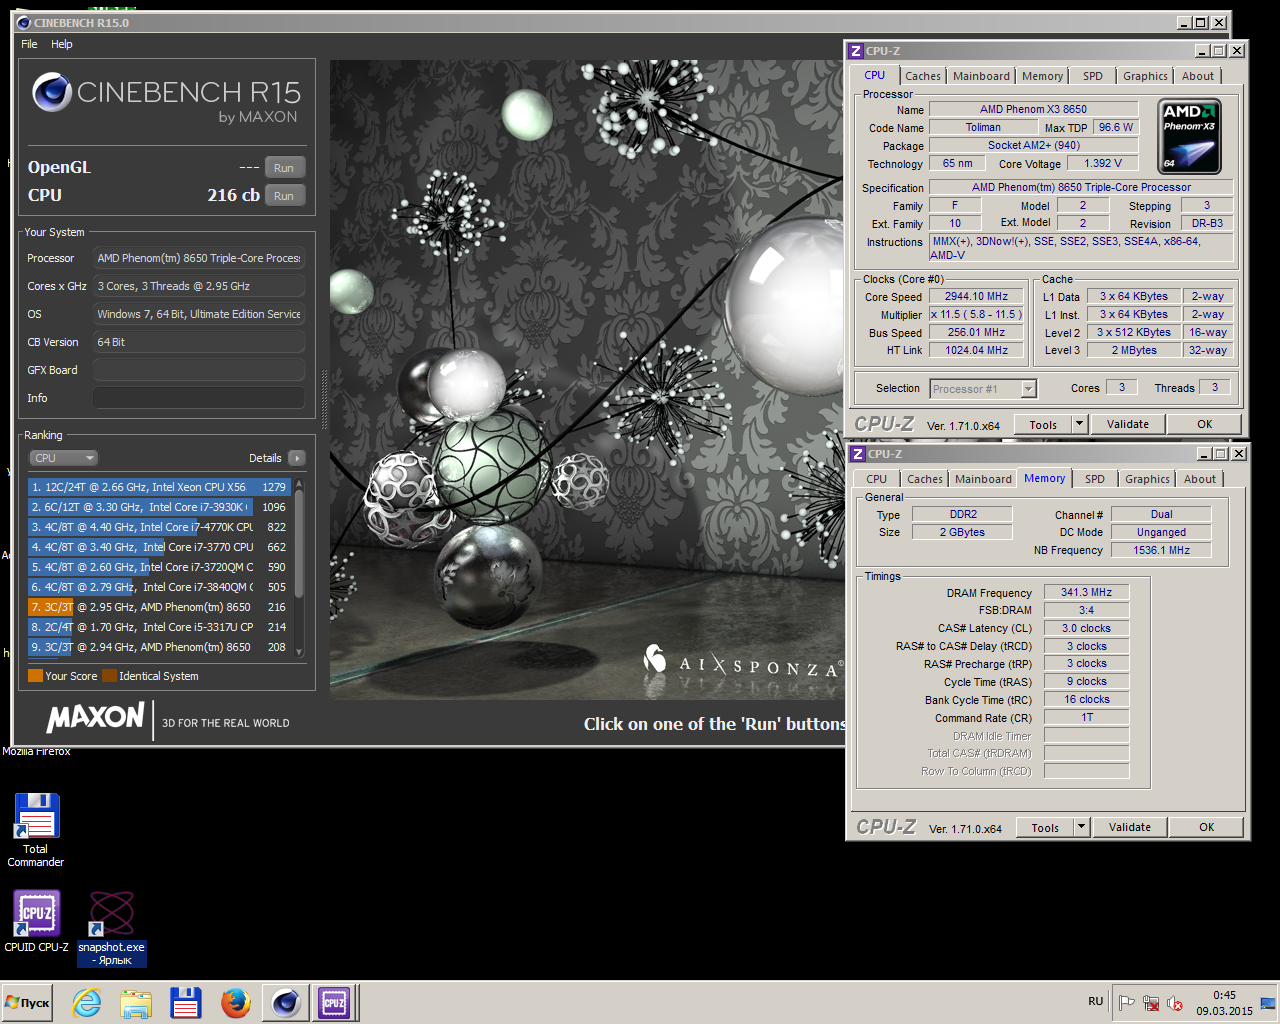1280x1024 pixels.
Task: Open the Пуск start menu
Action: click(x=27, y=1003)
